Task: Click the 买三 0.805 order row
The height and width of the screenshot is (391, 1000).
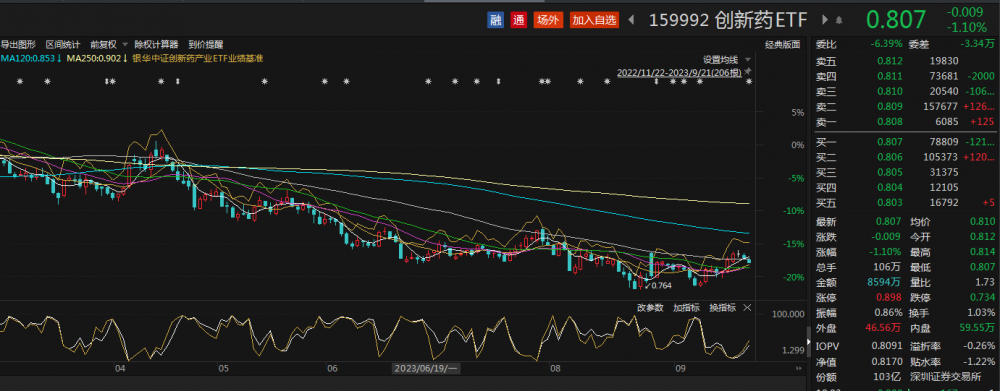Action: point(906,172)
